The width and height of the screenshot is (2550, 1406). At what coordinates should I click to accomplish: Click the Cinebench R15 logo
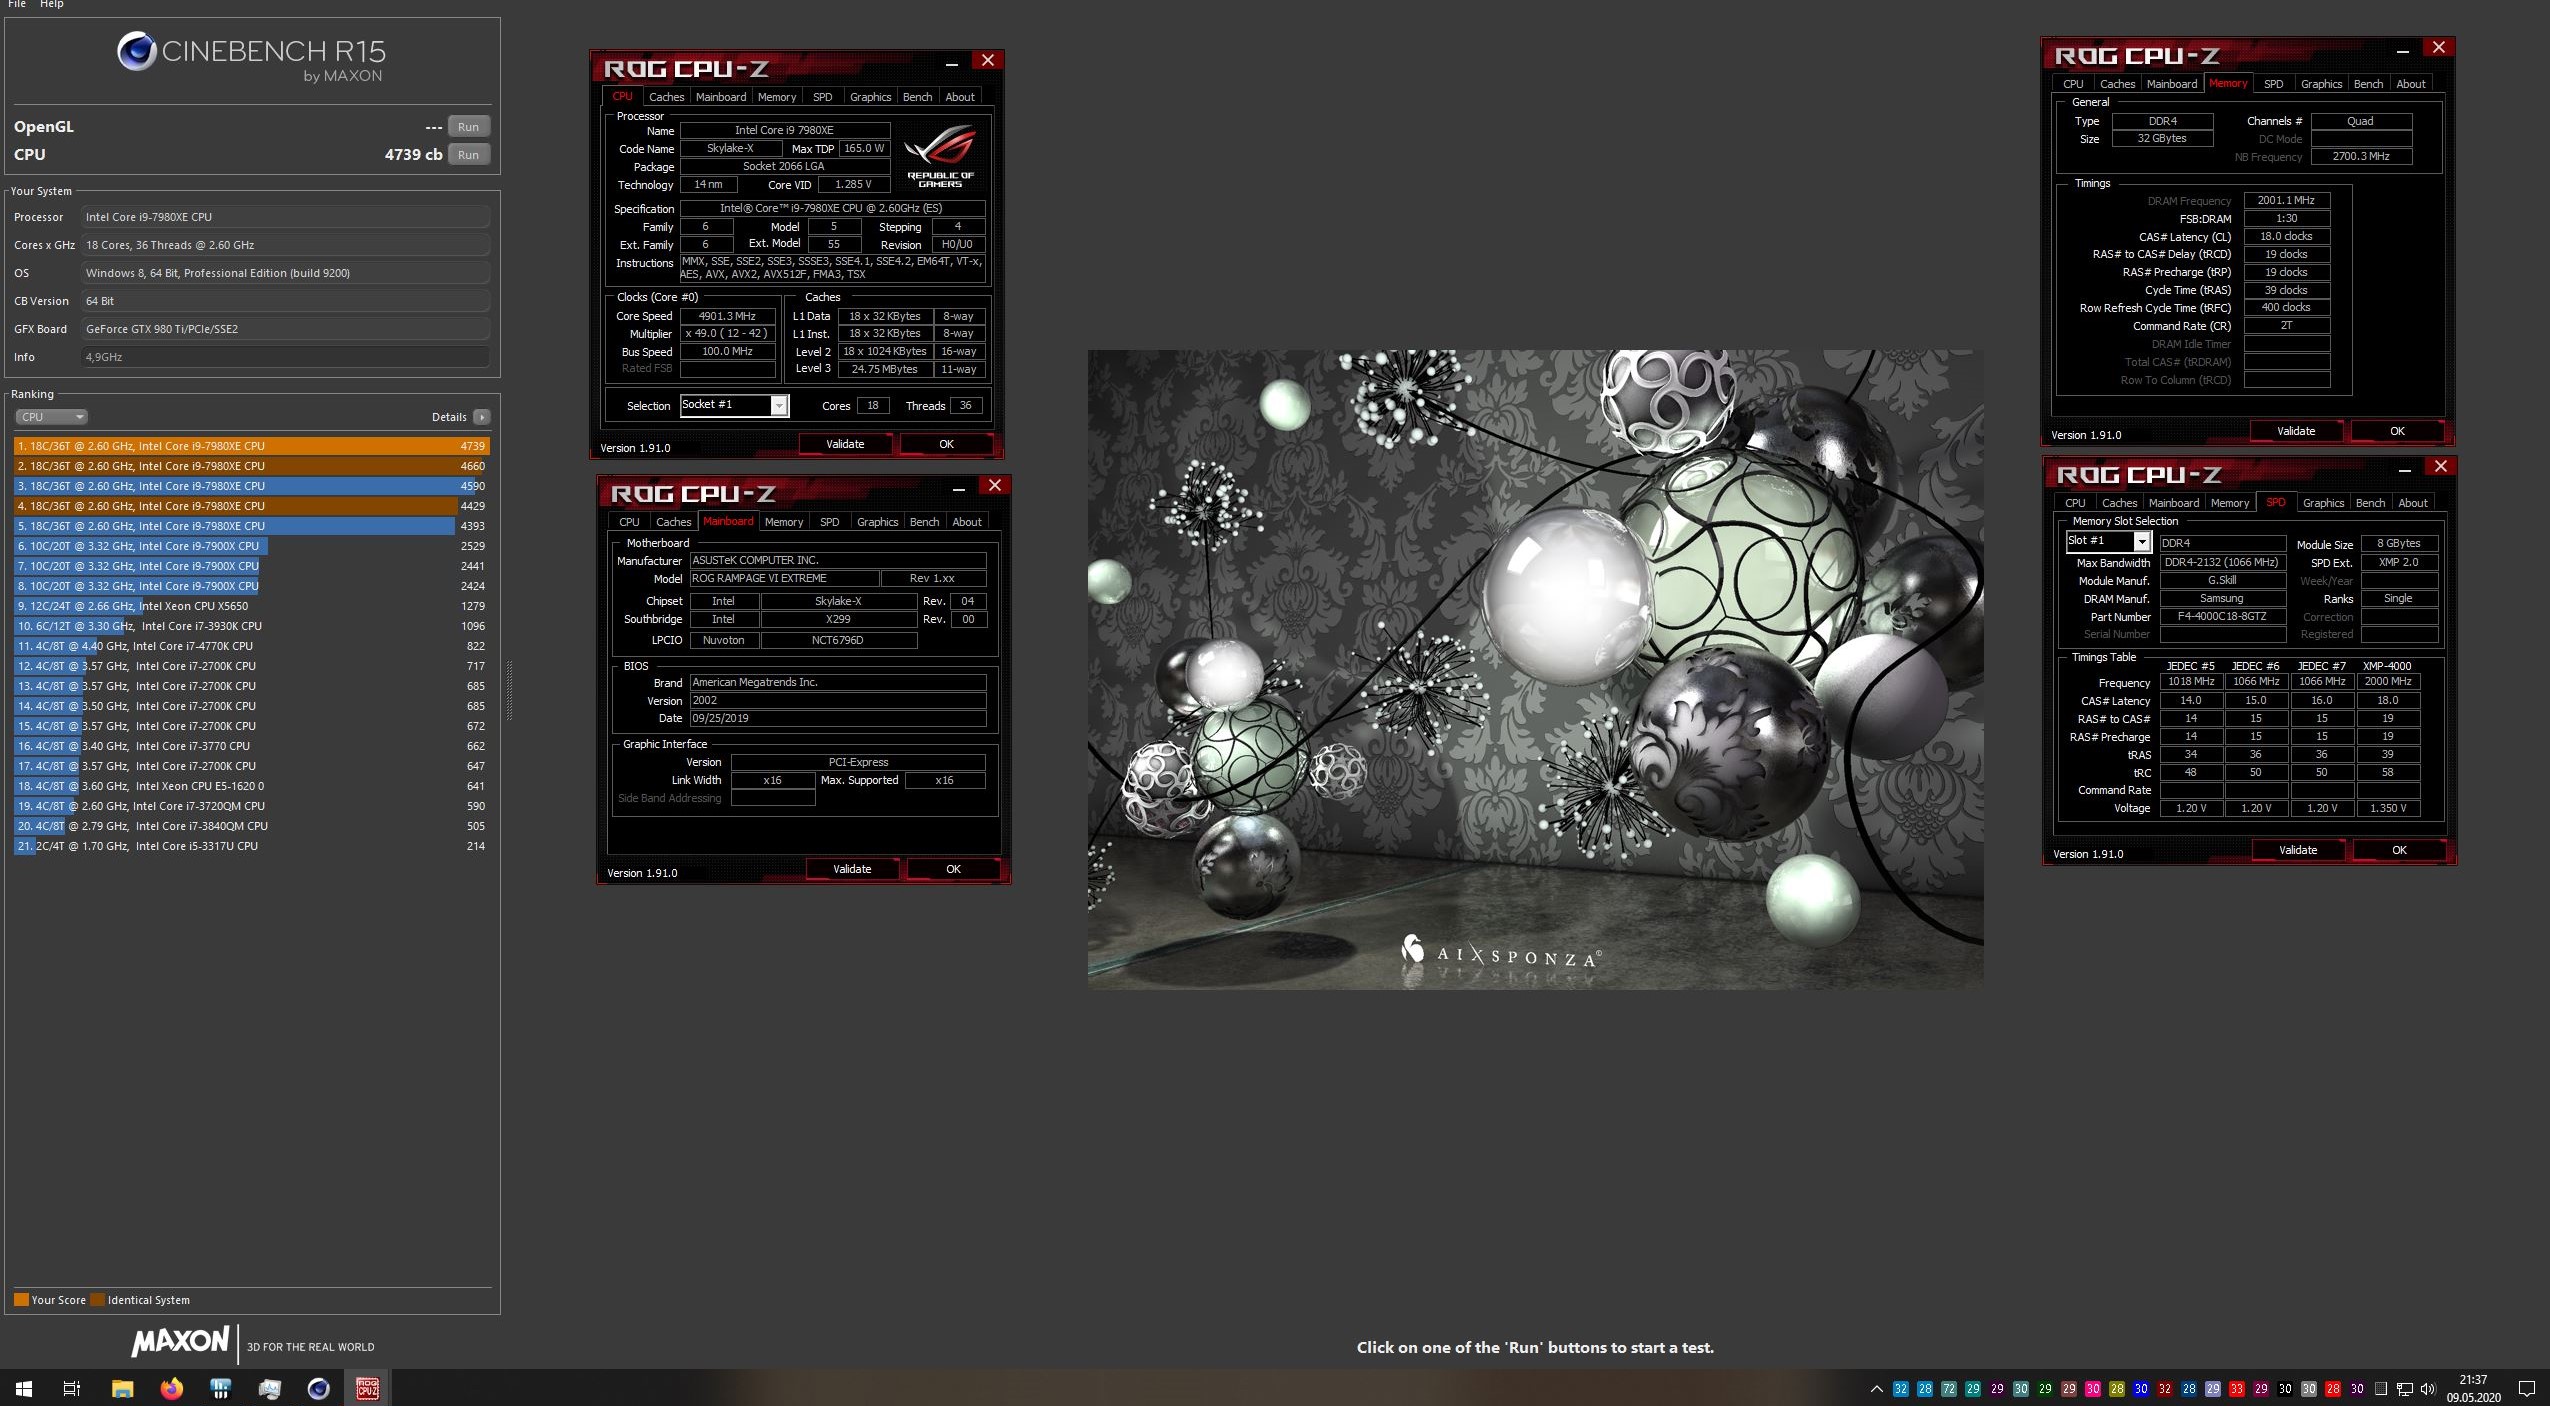[251, 58]
